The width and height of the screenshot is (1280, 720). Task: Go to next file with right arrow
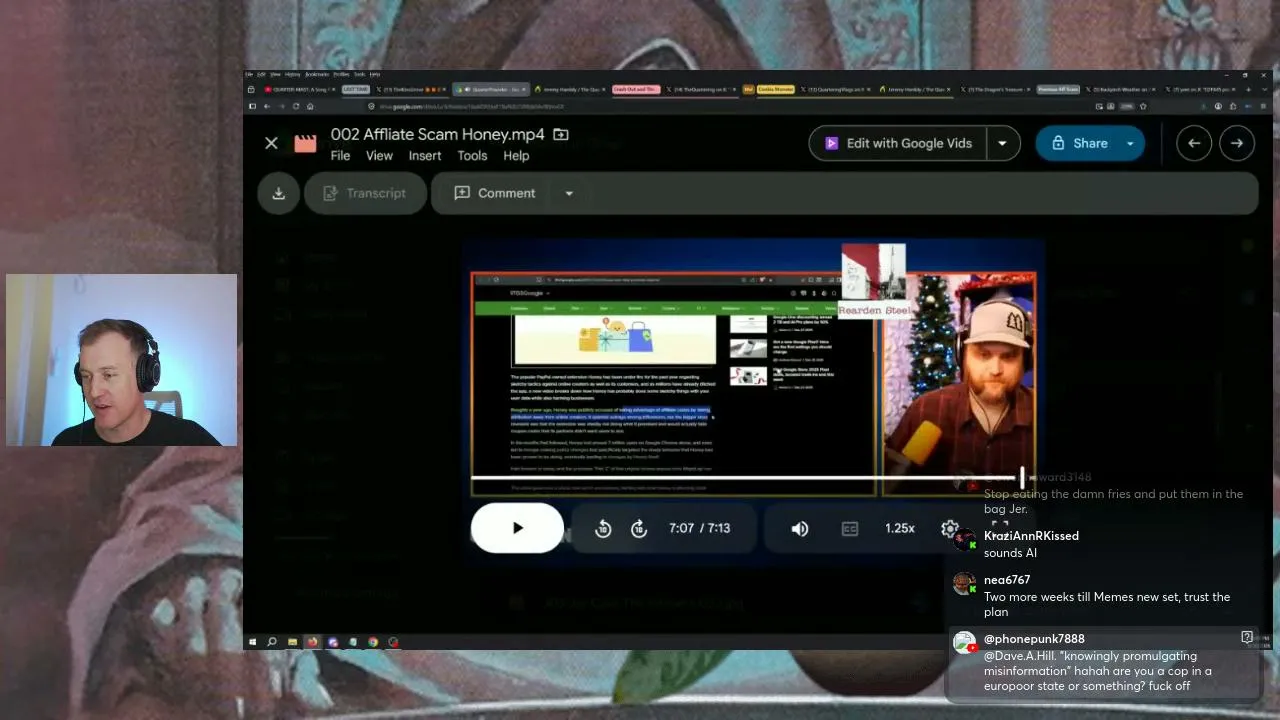[x=1237, y=143]
